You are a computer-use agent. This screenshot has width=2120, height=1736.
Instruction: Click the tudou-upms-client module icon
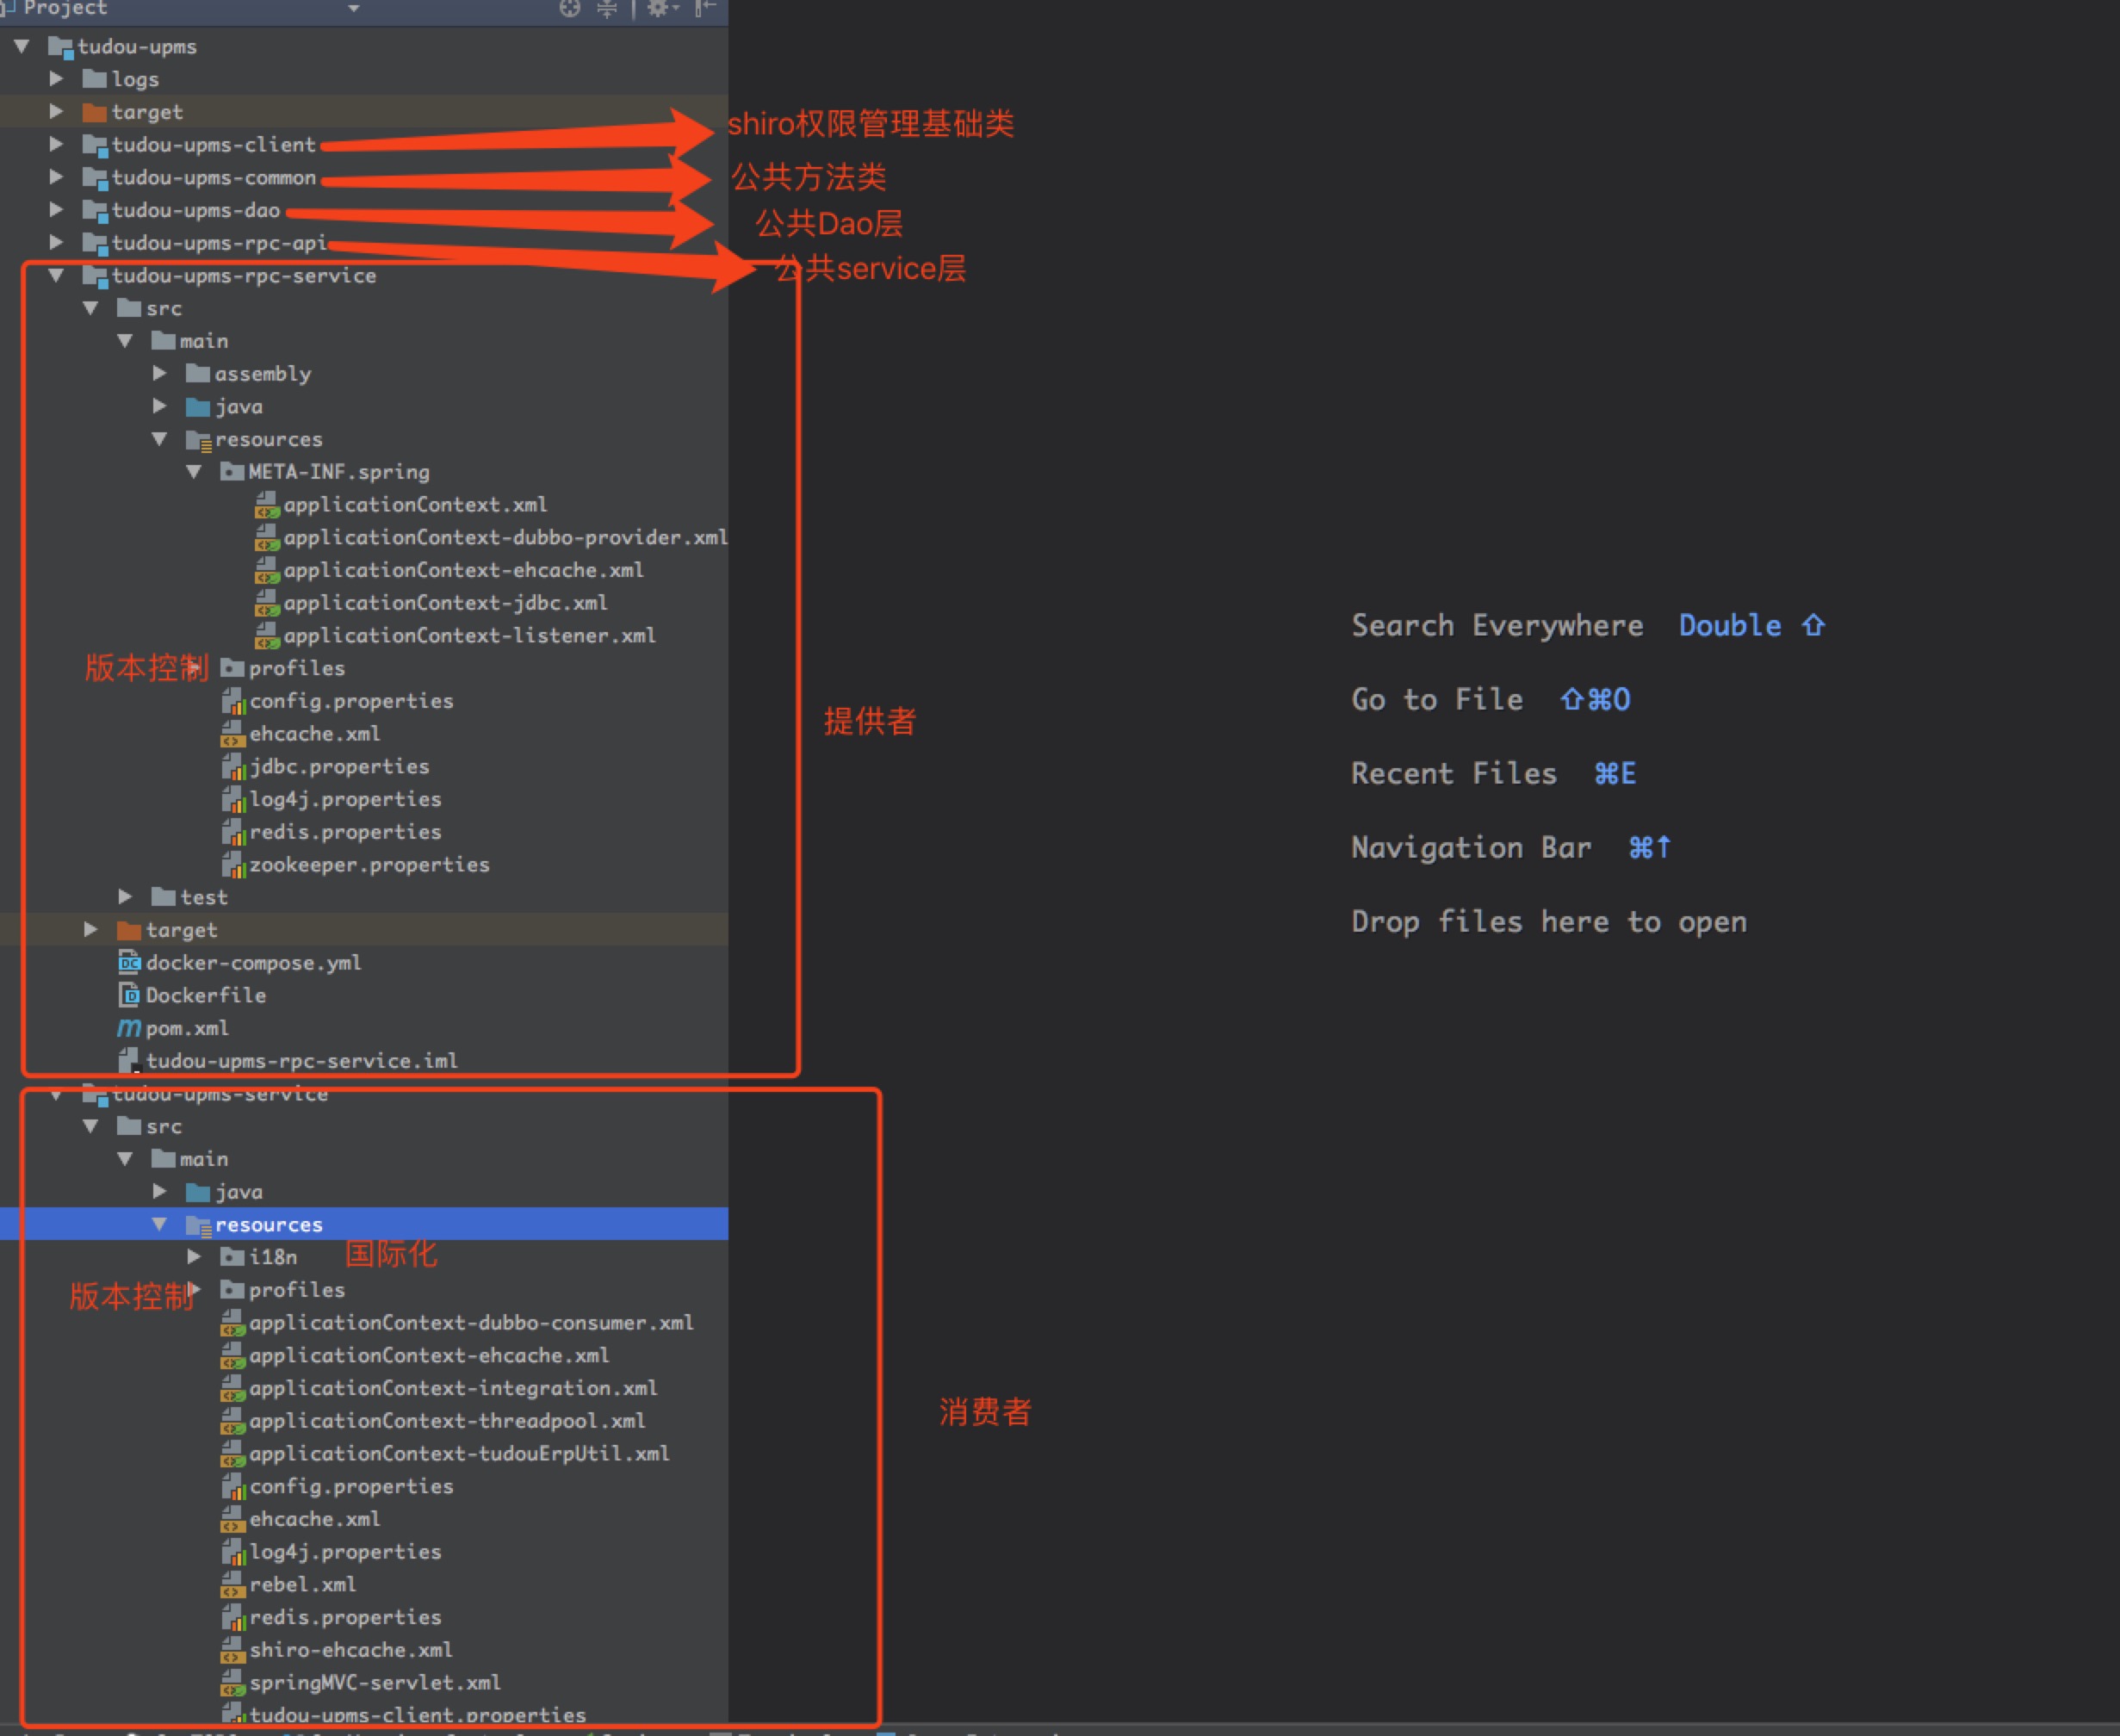coord(95,145)
